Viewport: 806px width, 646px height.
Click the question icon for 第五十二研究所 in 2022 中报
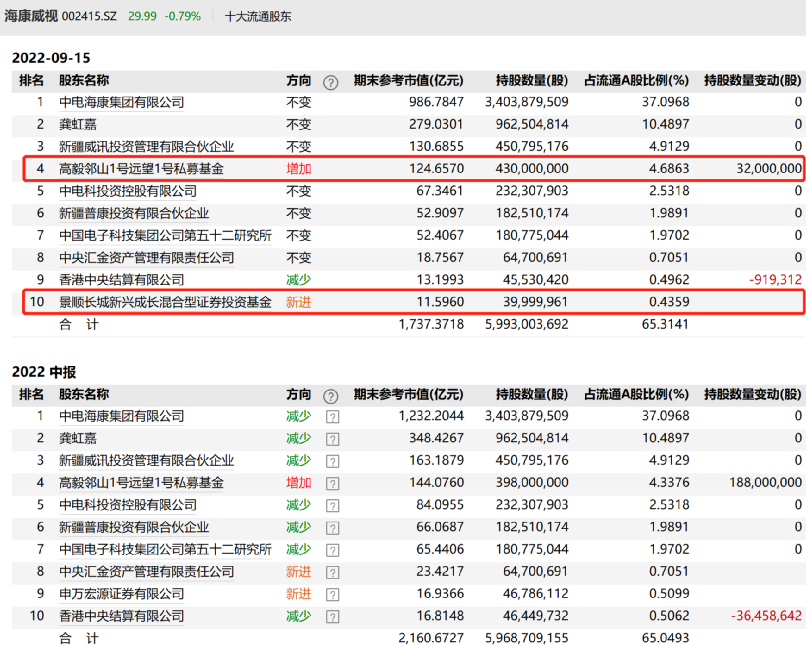[x=331, y=549]
